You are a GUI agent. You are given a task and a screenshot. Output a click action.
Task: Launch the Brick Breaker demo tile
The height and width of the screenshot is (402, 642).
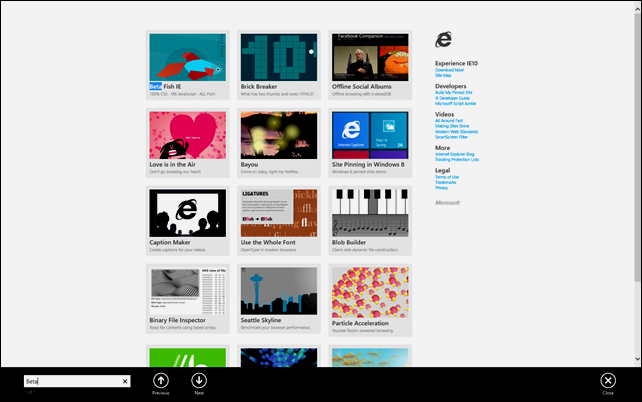pos(278,57)
